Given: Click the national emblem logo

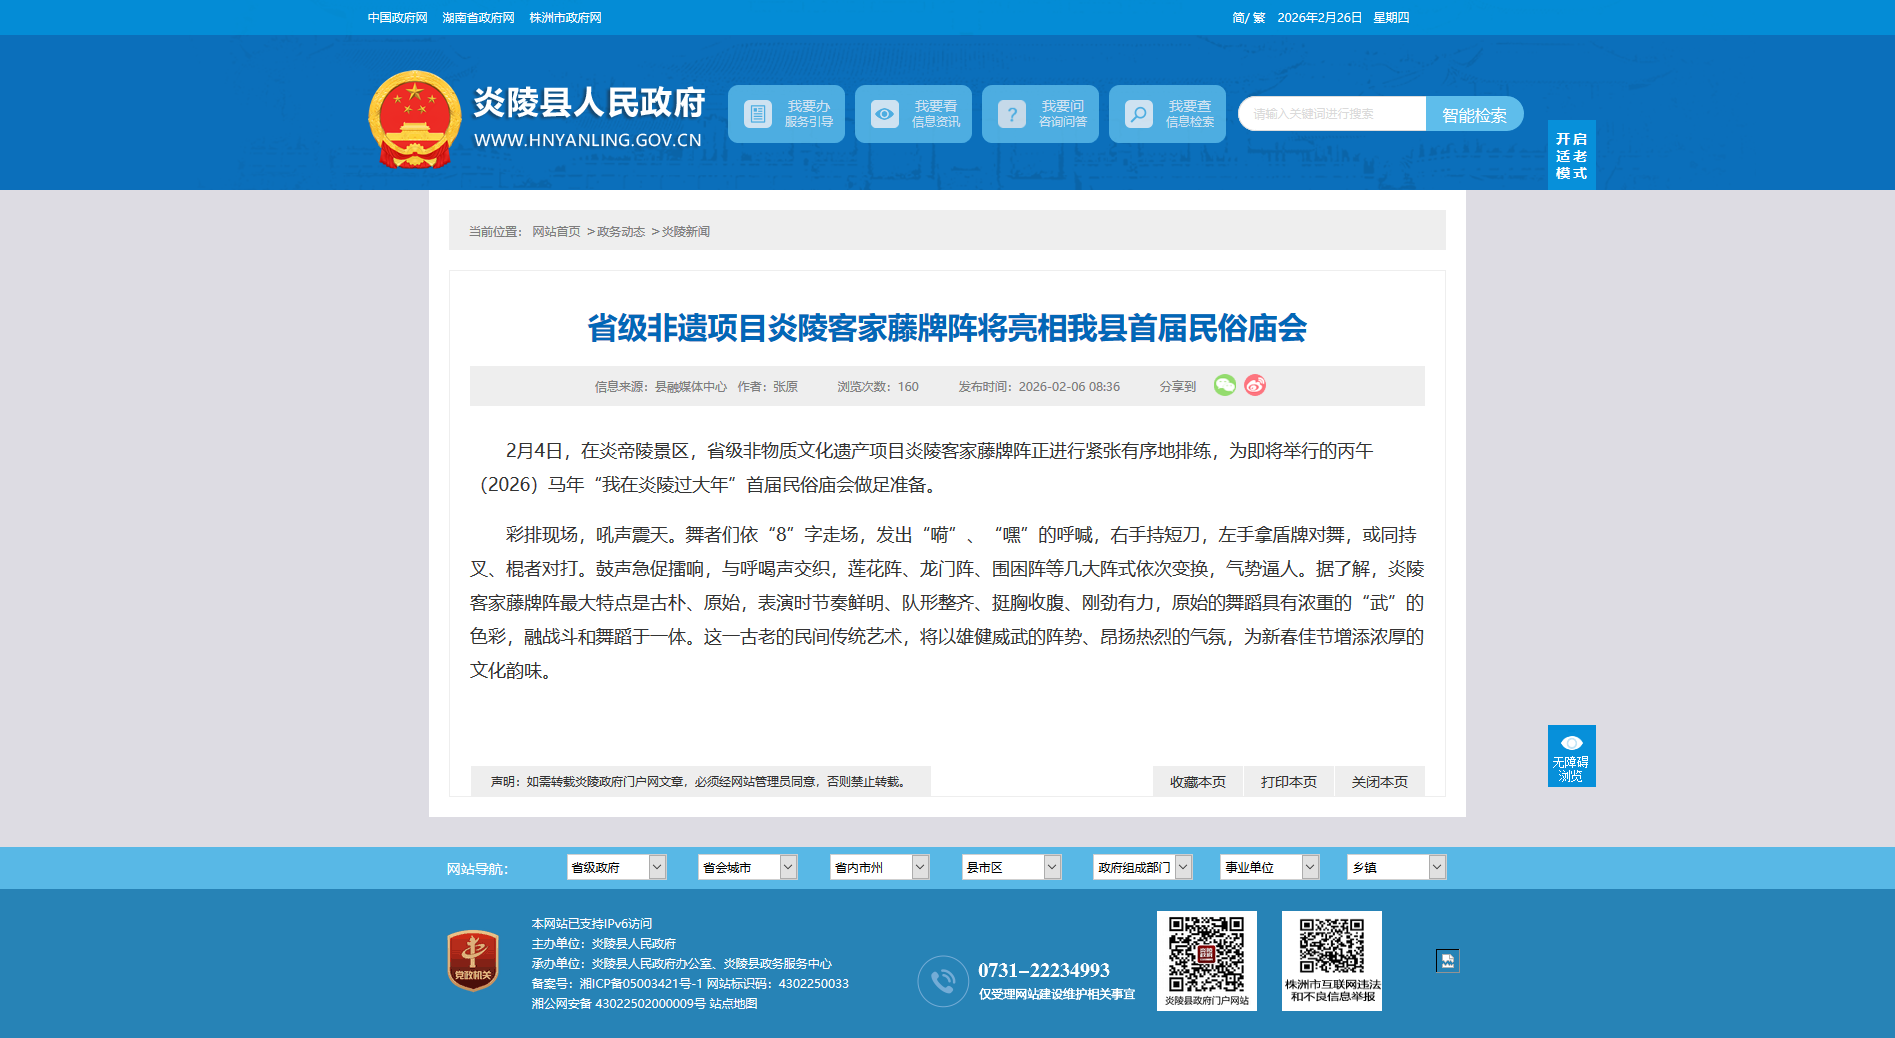Looking at the screenshot, I should pos(414,119).
